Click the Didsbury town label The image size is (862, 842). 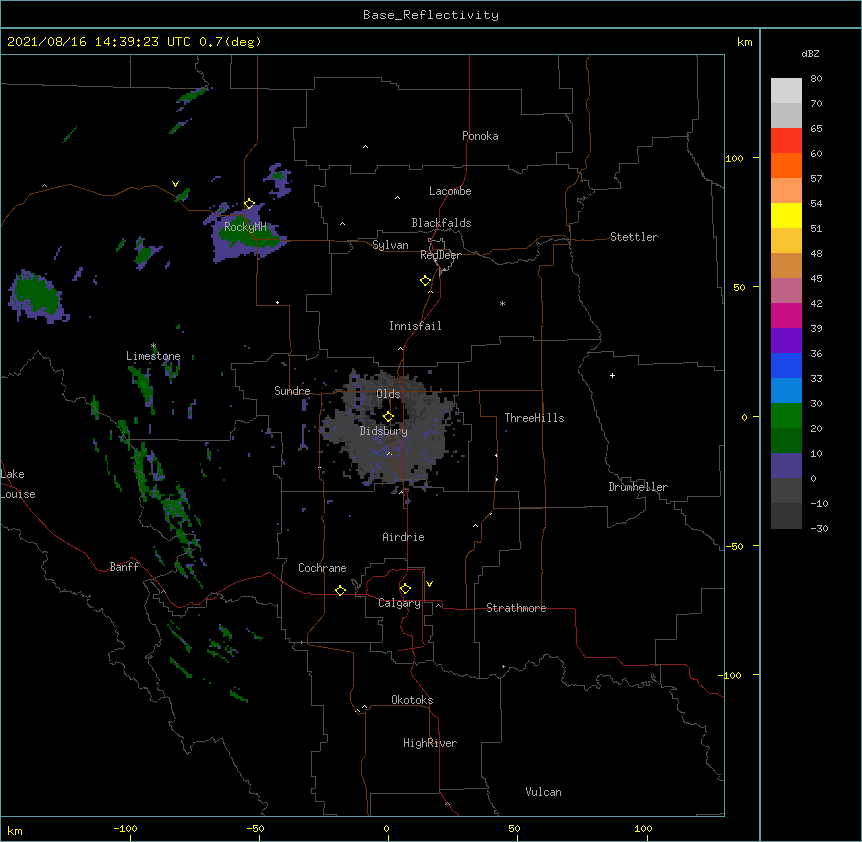point(384,431)
